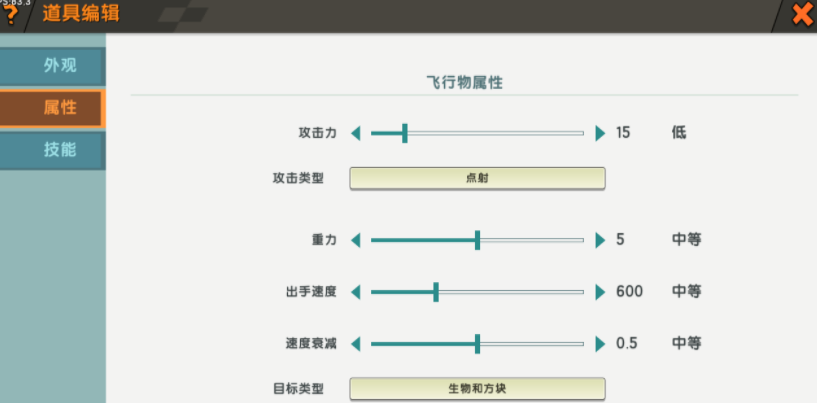
Task: Open the 攻击类型 dropdown showing 点射
Action: (477, 178)
